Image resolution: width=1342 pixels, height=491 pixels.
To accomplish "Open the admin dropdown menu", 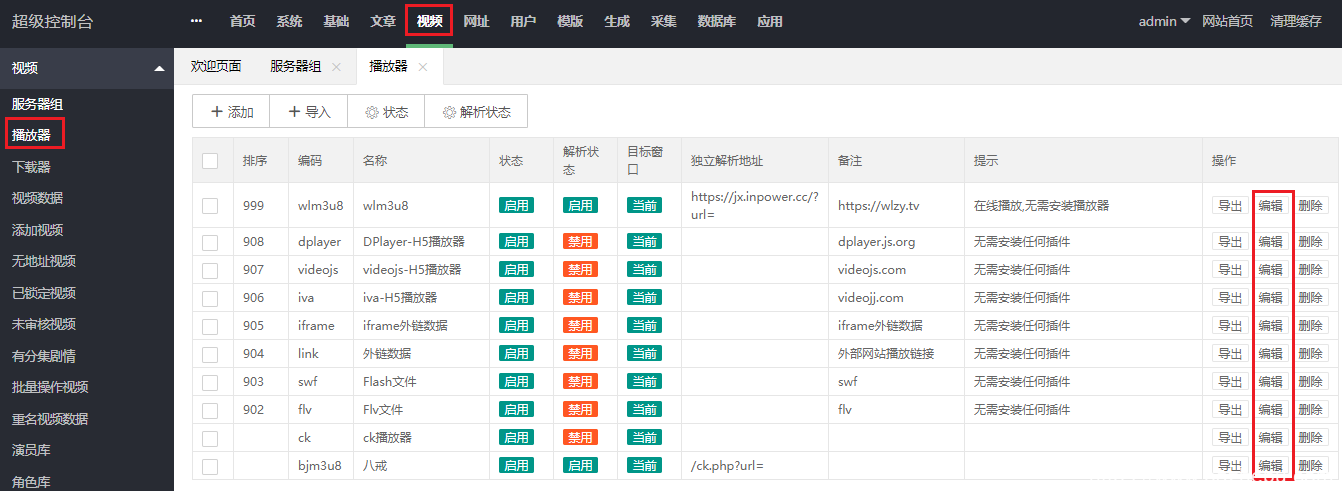I will (x=1164, y=21).
